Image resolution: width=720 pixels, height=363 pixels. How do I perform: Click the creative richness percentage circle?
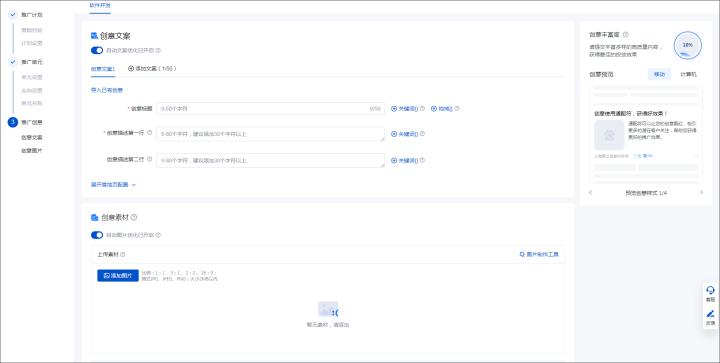coord(687,45)
